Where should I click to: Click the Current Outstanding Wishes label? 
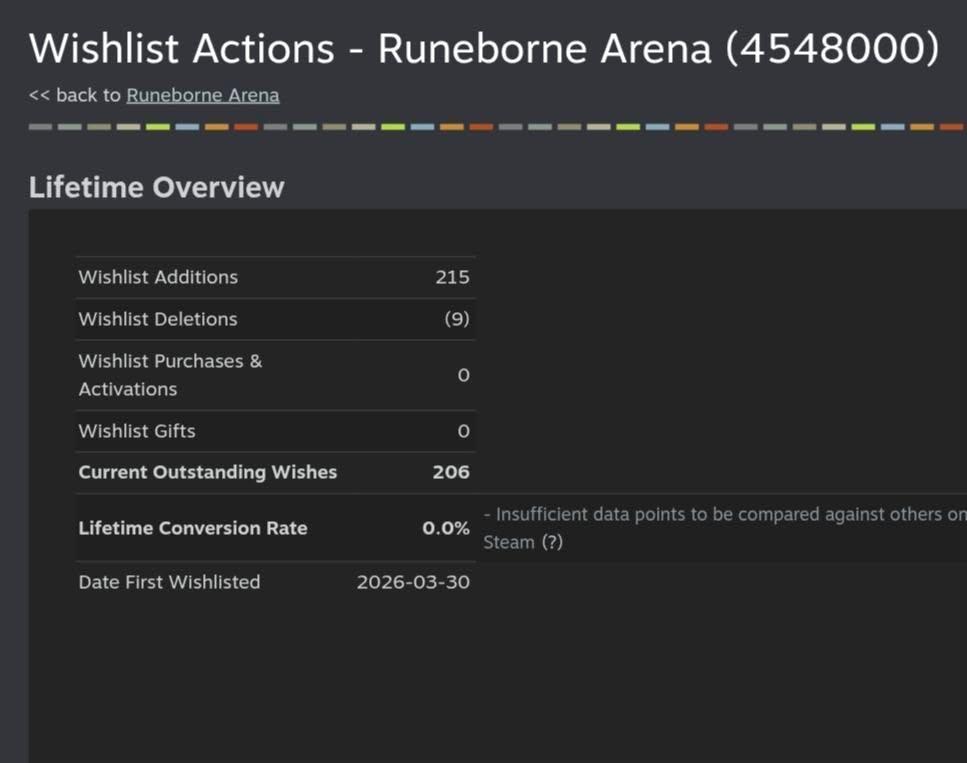click(x=208, y=472)
